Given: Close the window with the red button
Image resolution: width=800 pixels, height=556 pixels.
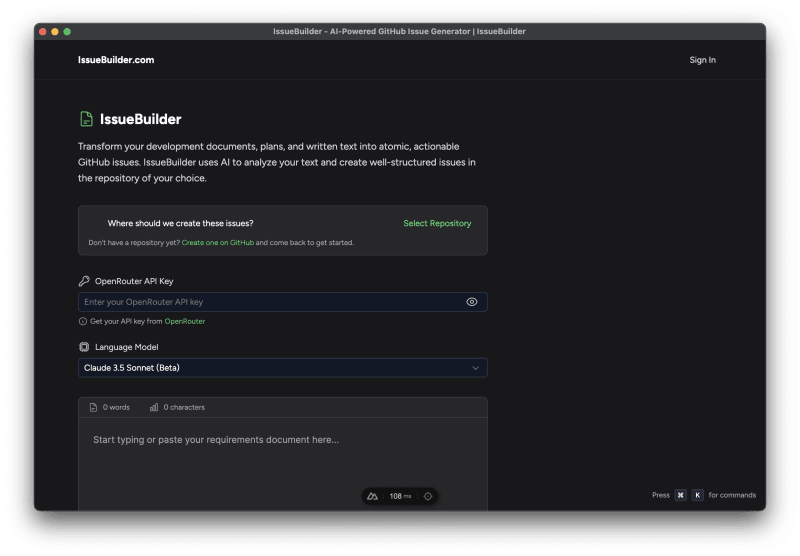Looking at the screenshot, I should (x=43, y=32).
